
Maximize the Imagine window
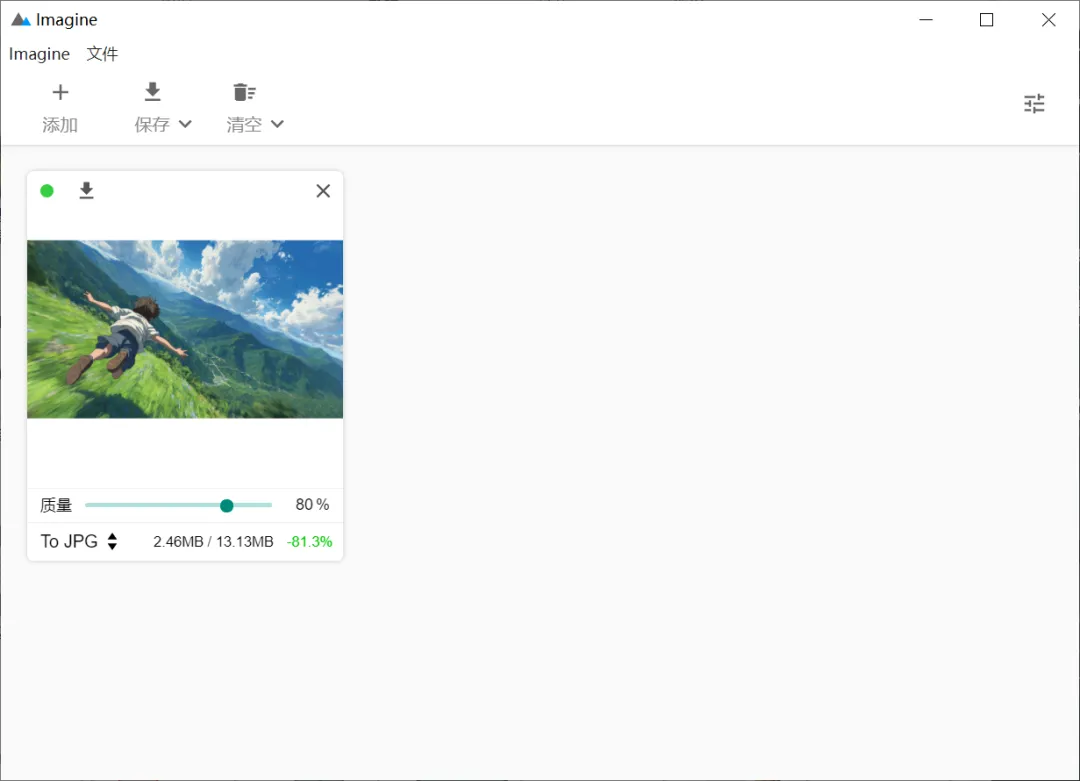pyautogui.click(x=986, y=20)
